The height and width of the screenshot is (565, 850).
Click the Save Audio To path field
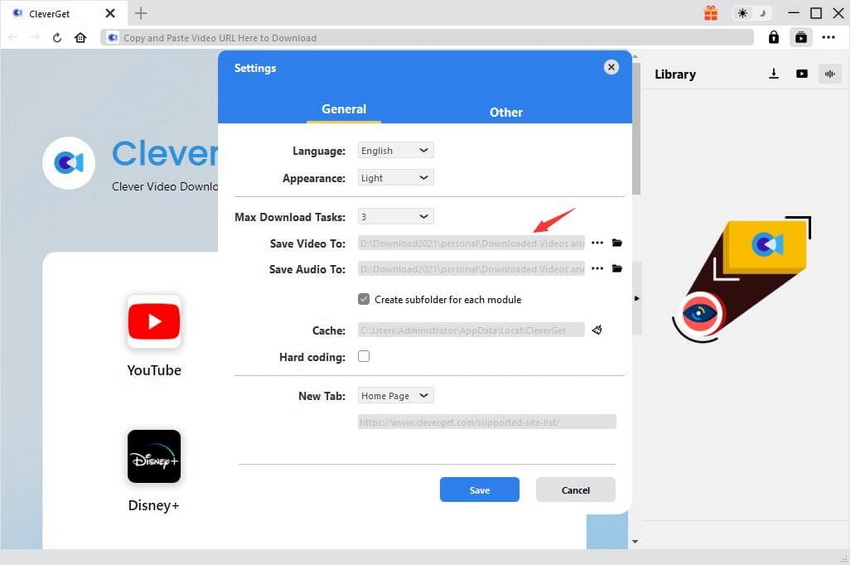pos(471,268)
